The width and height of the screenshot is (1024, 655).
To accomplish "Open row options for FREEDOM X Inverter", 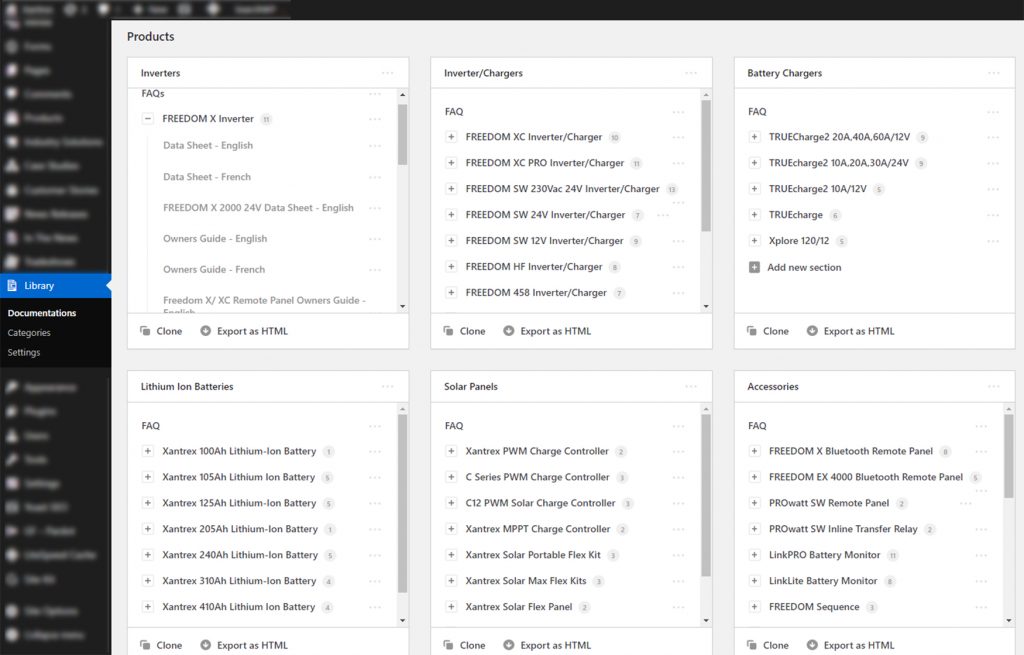I will [375, 119].
